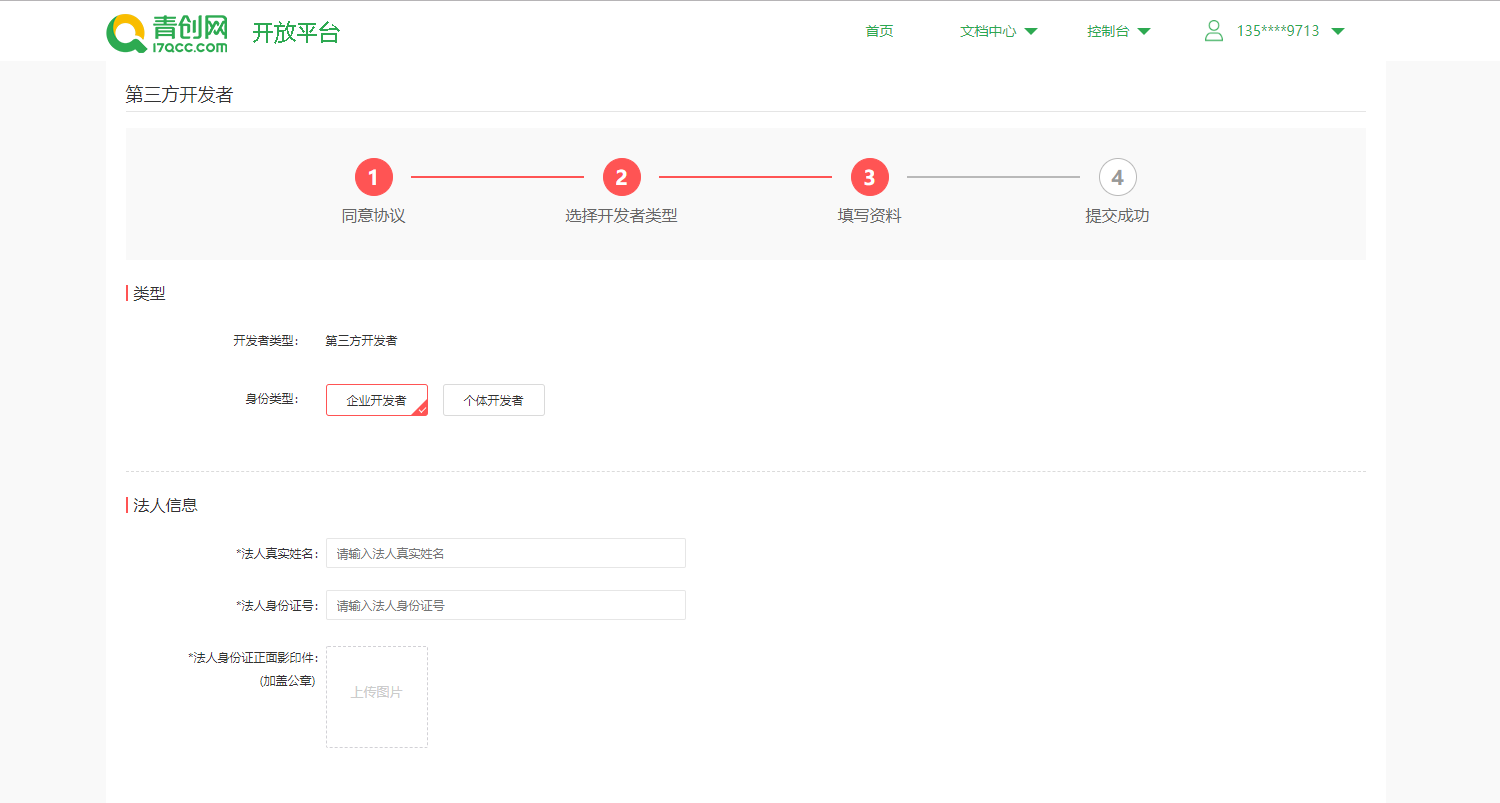
Task: Click account 135****9713
Action: 1278,31
